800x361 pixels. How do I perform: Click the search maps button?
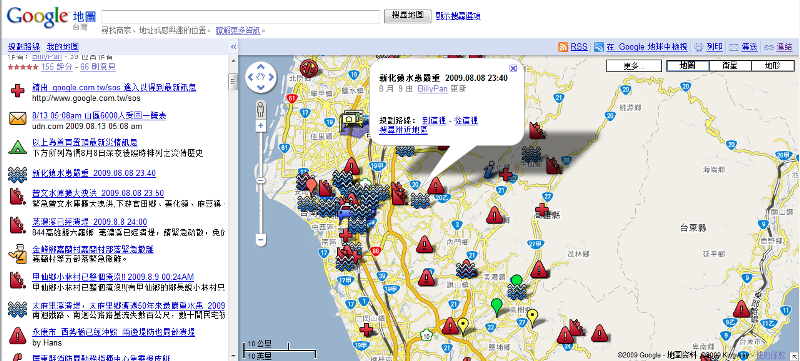click(408, 16)
